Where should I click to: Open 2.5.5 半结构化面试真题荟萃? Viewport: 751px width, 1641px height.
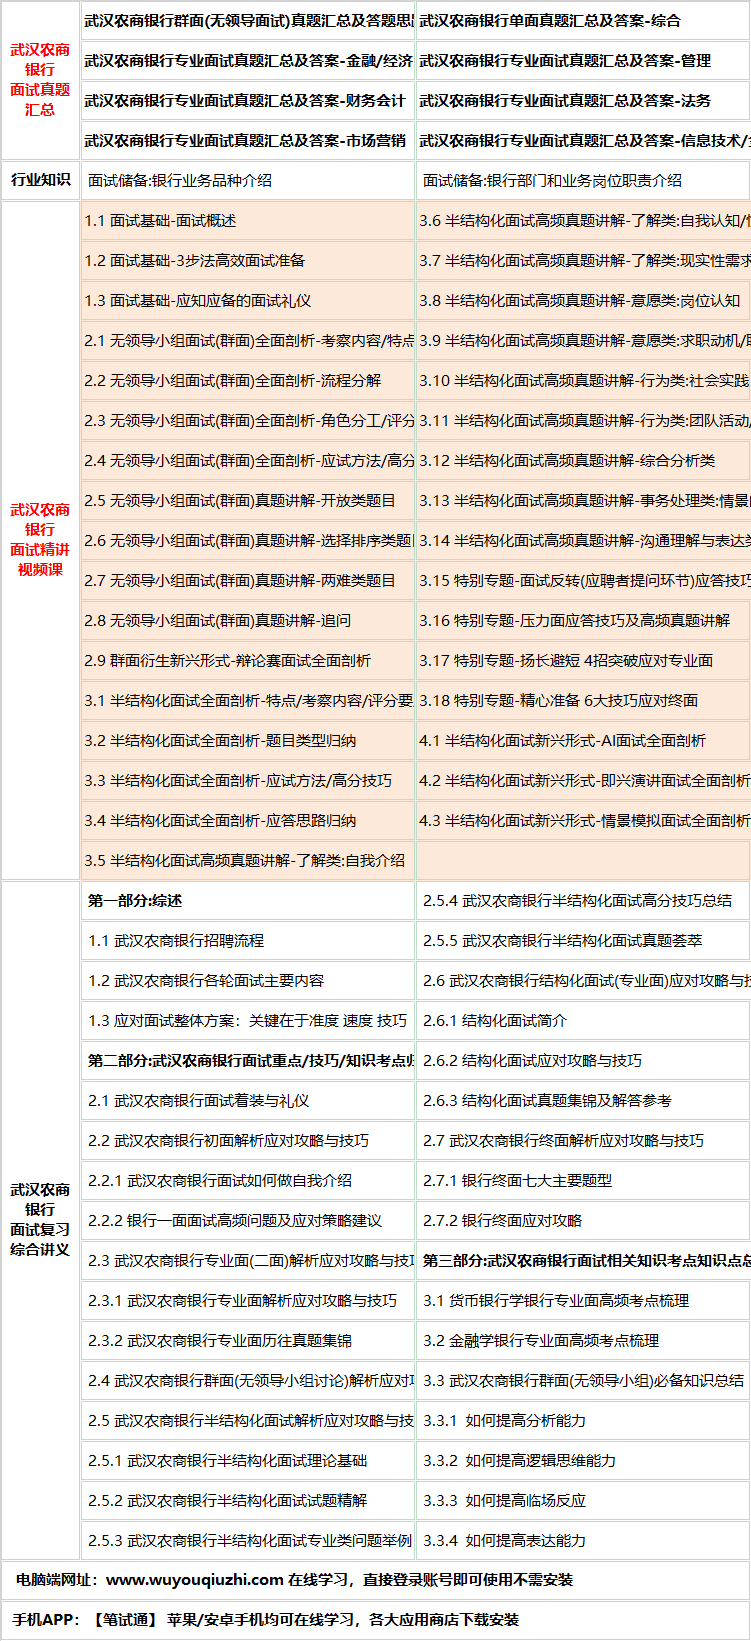coord(562,941)
